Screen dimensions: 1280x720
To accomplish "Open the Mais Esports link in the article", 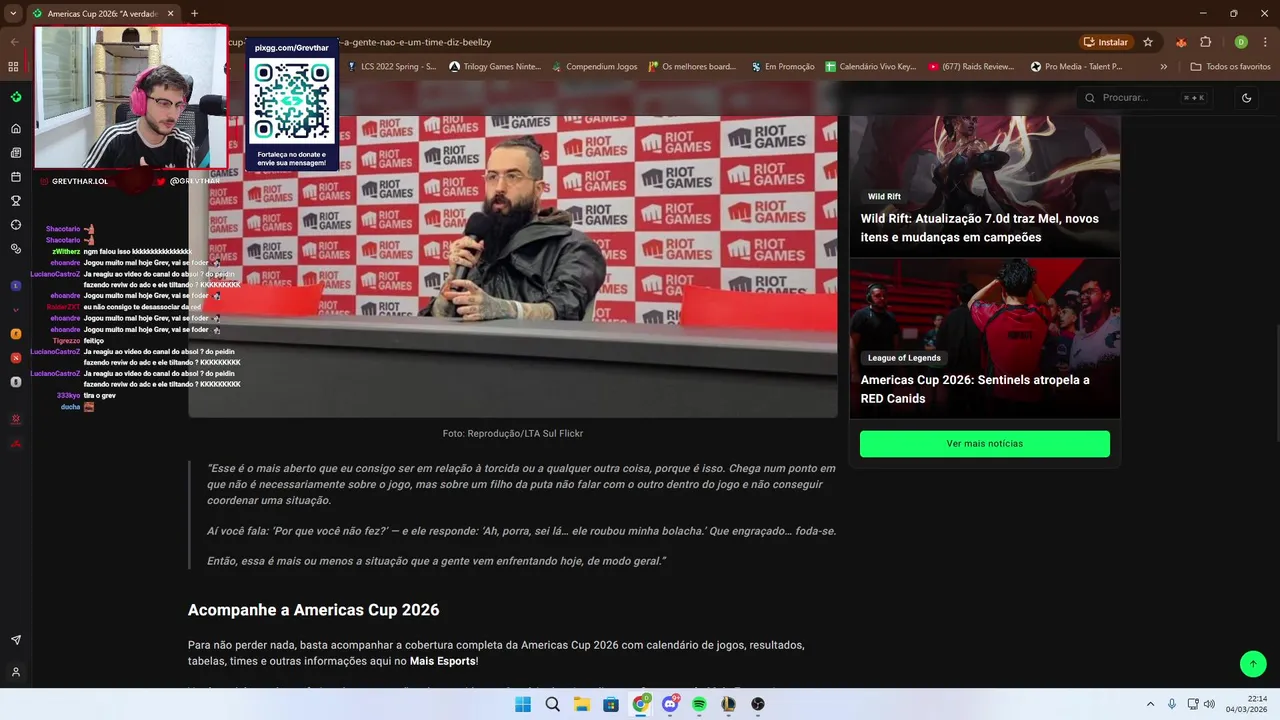I will (442, 662).
